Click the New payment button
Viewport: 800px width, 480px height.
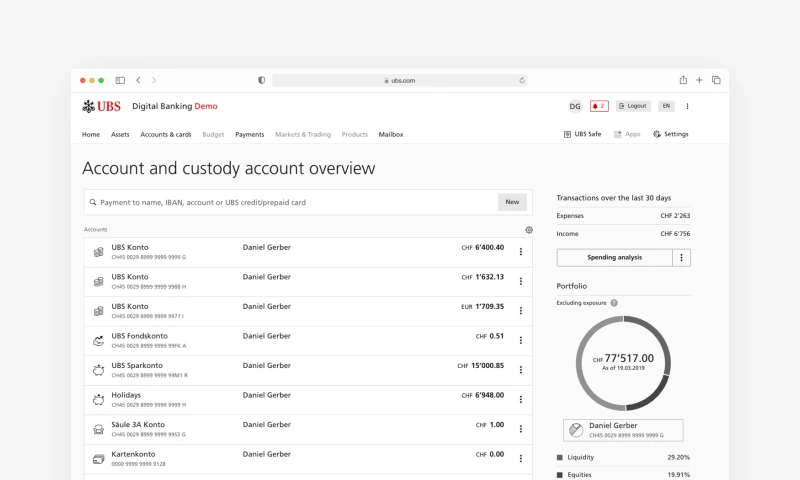[x=512, y=202]
